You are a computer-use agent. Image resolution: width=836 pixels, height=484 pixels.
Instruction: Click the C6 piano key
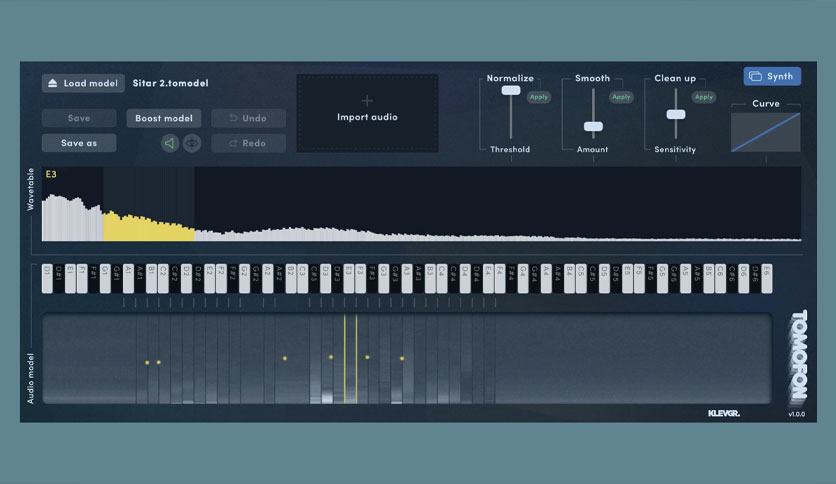click(x=720, y=278)
